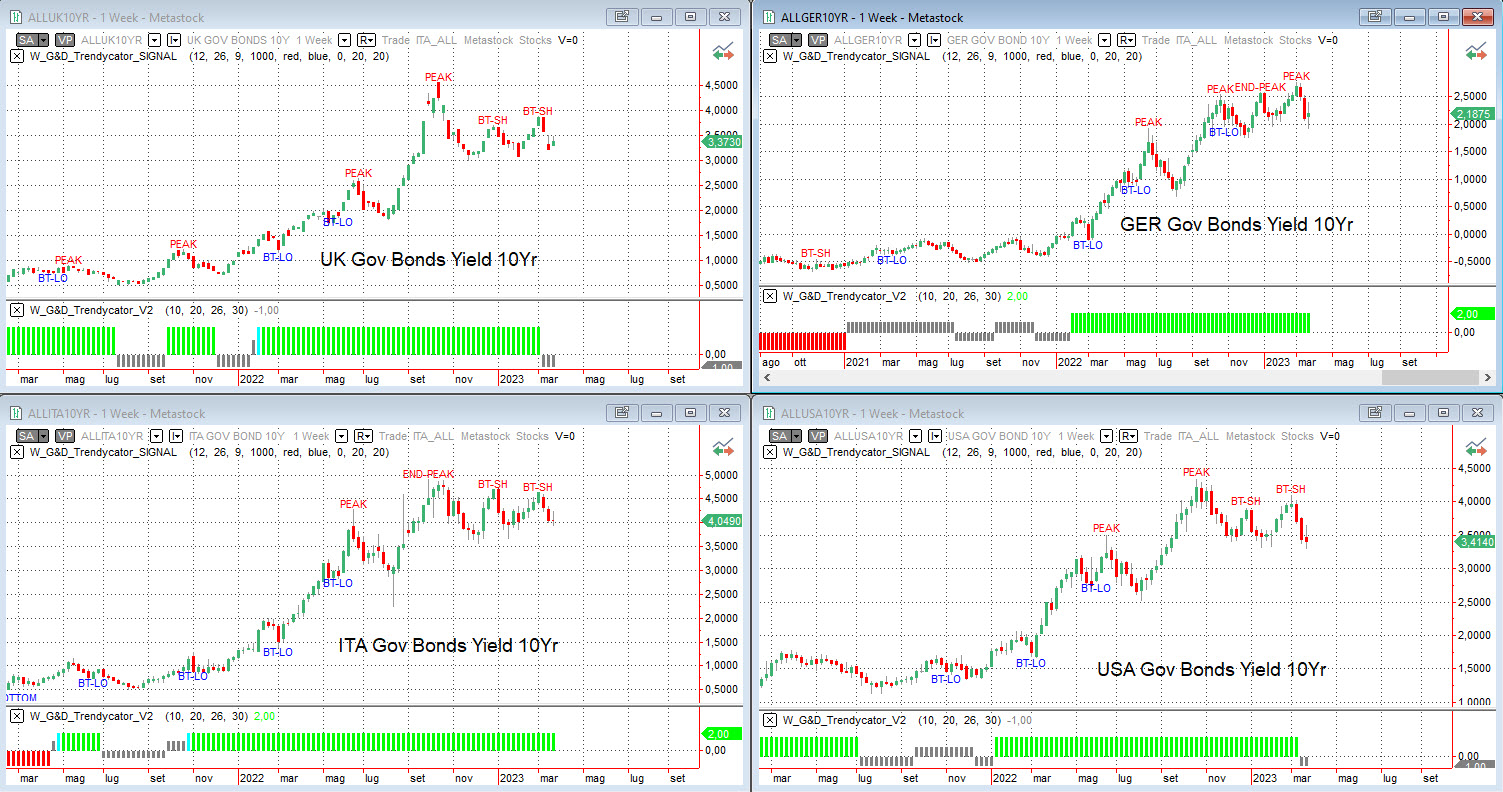Click Trade in the ALLUK10YR window toolbar

point(397,40)
